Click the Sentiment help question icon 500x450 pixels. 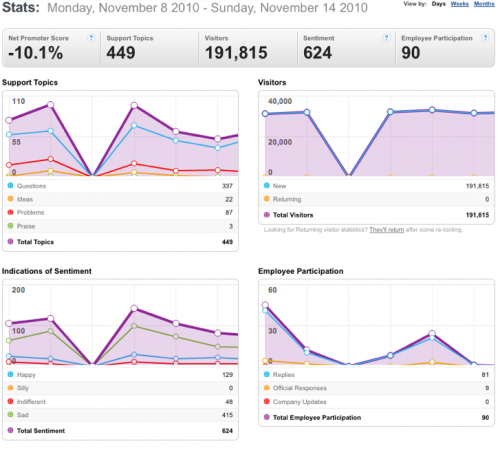(x=386, y=38)
